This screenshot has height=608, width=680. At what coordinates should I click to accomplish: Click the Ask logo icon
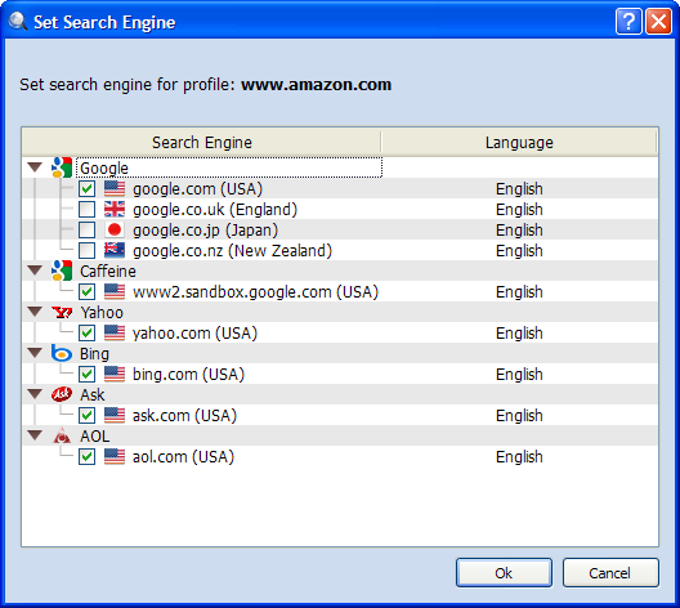point(62,395)
